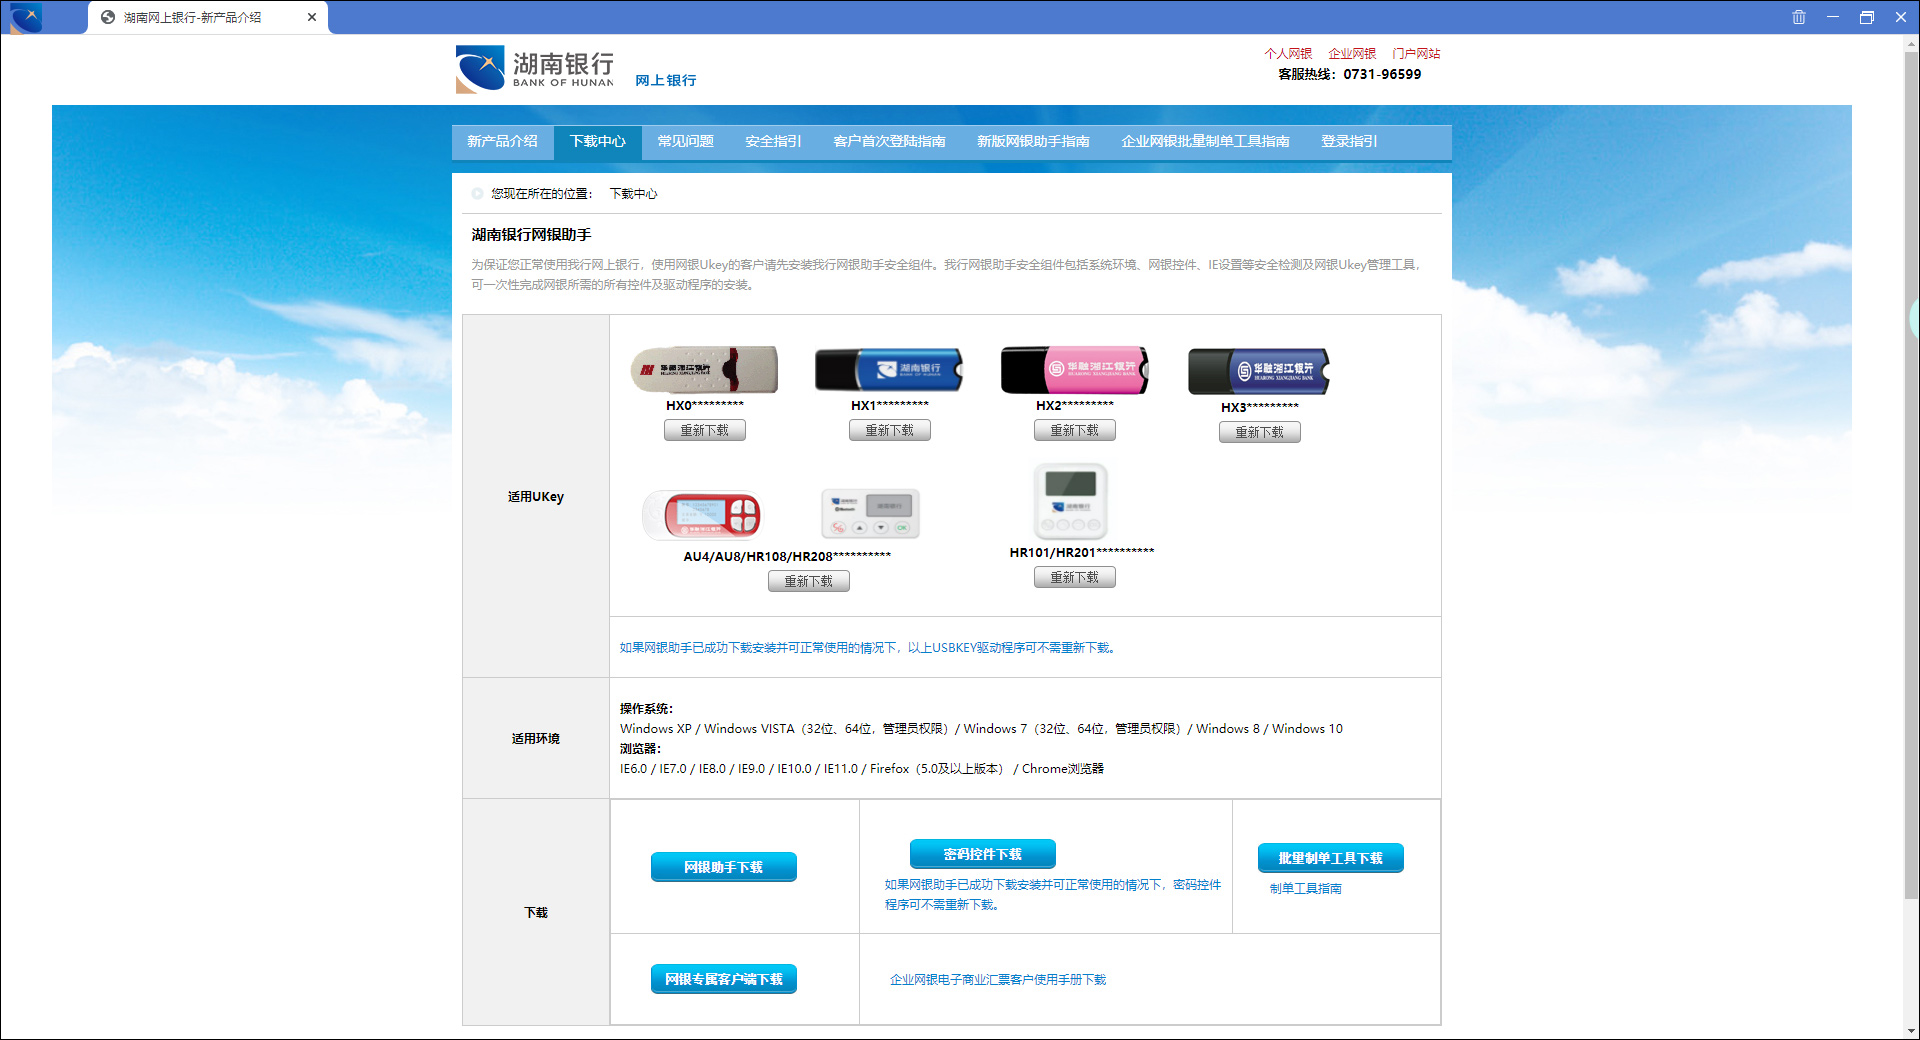The image size is (1920, 1040).
Task: Go to 个人网银 link
Action: (x=1288, y=54)
